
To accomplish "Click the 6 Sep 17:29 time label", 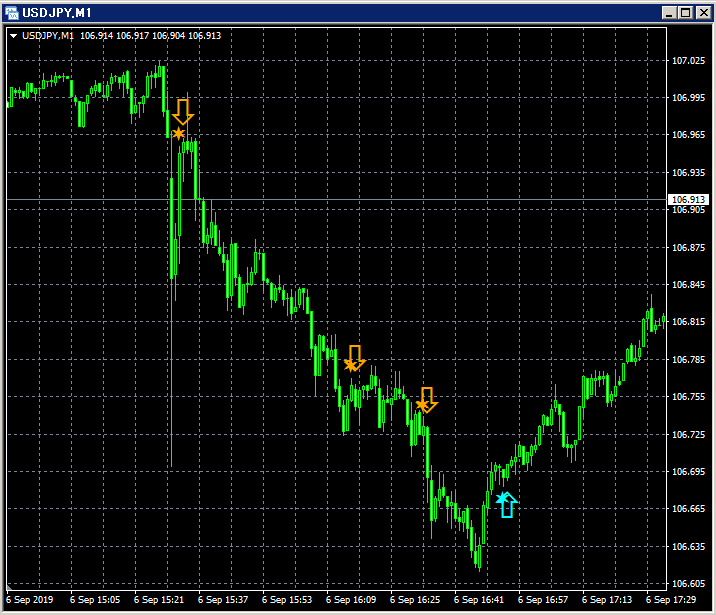I will click(x=671, y=599).
